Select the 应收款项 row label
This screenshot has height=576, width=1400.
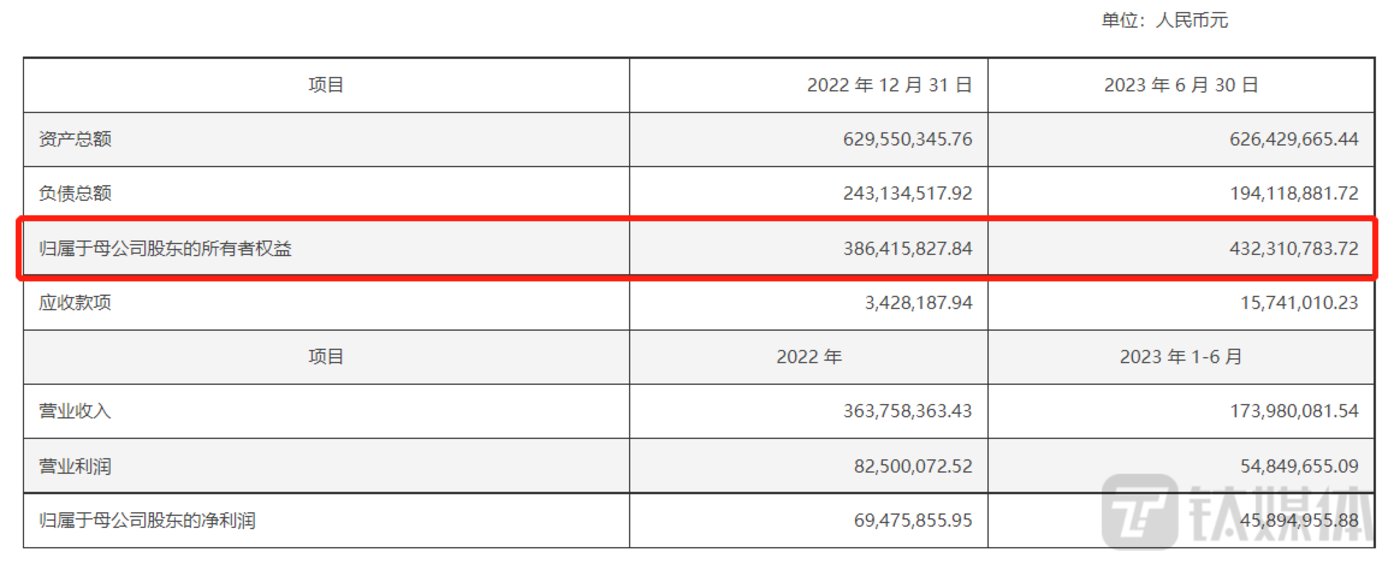75,302
